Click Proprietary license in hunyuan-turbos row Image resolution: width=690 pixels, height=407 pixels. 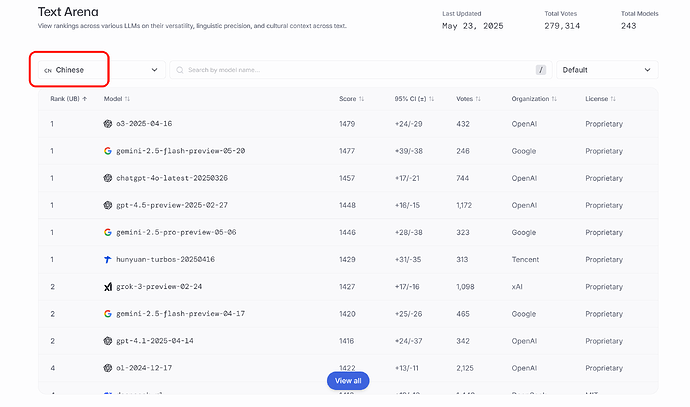click(604, 260)
